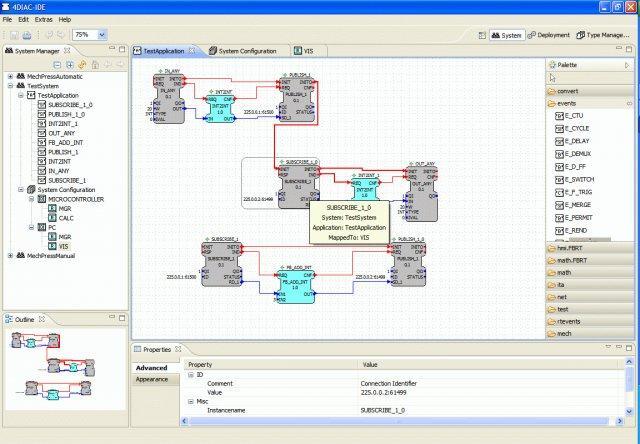Collapse the ID property group
Viewport: 640px width, 444px height.
point(191,375)
